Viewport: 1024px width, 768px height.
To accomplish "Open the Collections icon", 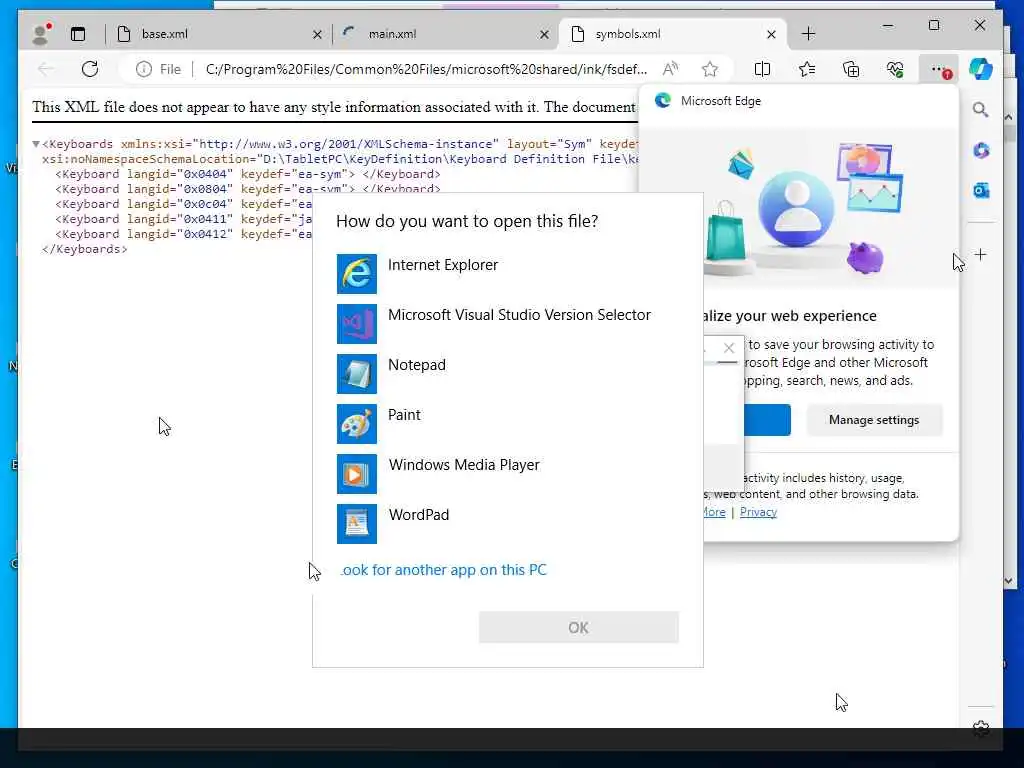I will (x=851, y=69).
